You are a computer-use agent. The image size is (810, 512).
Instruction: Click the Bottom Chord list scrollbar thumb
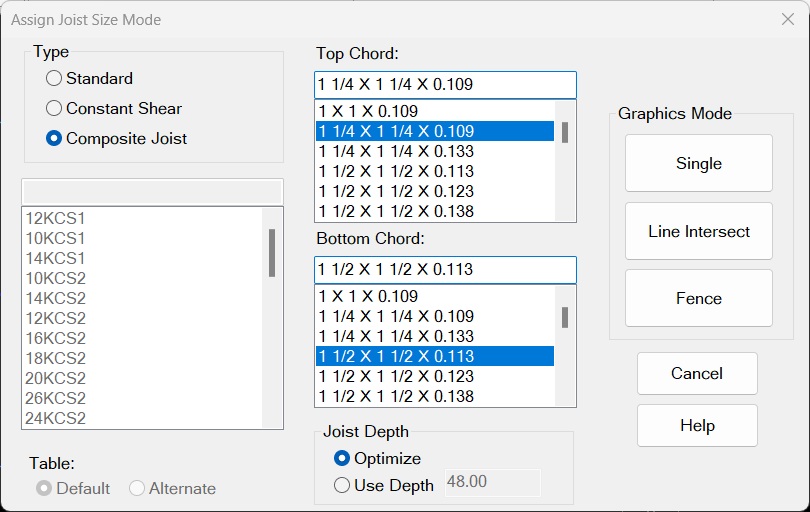(565, 317)
